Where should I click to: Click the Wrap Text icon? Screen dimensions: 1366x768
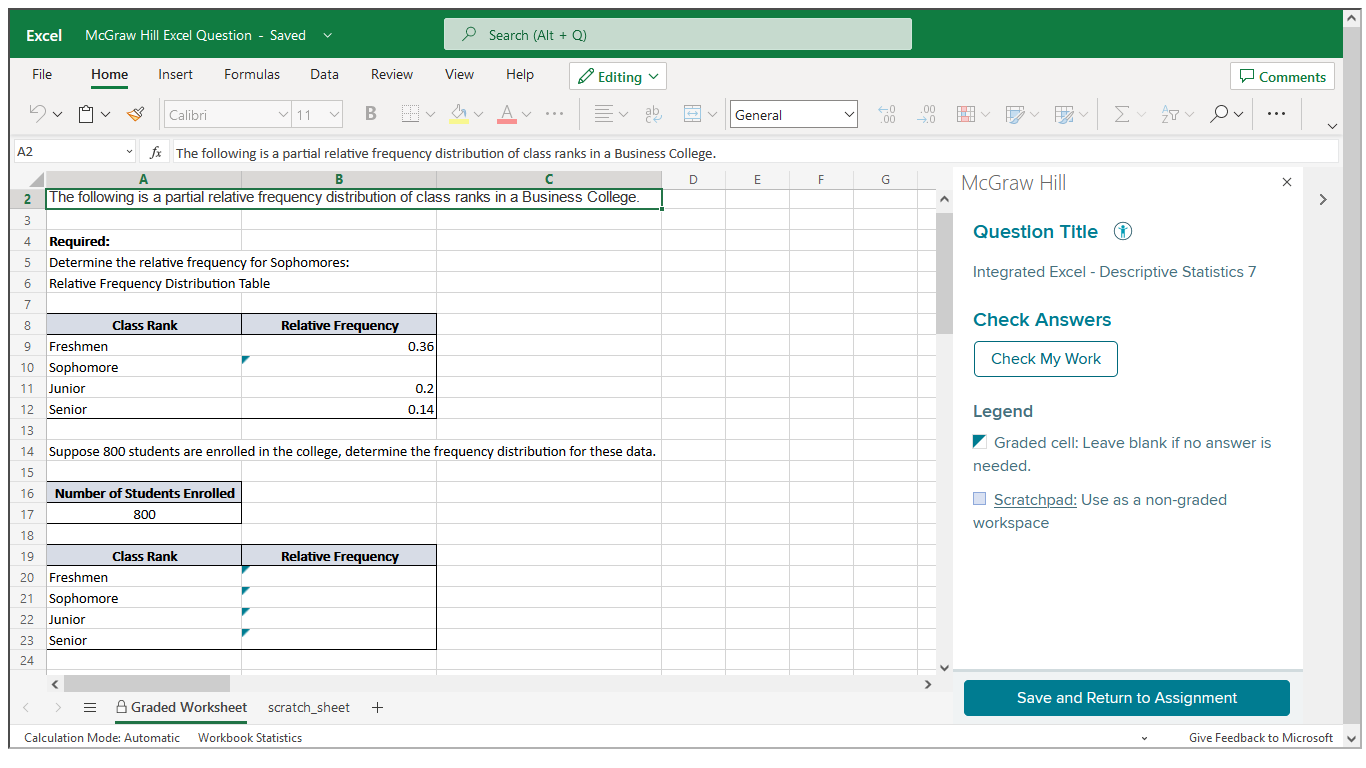pos(654,115)
